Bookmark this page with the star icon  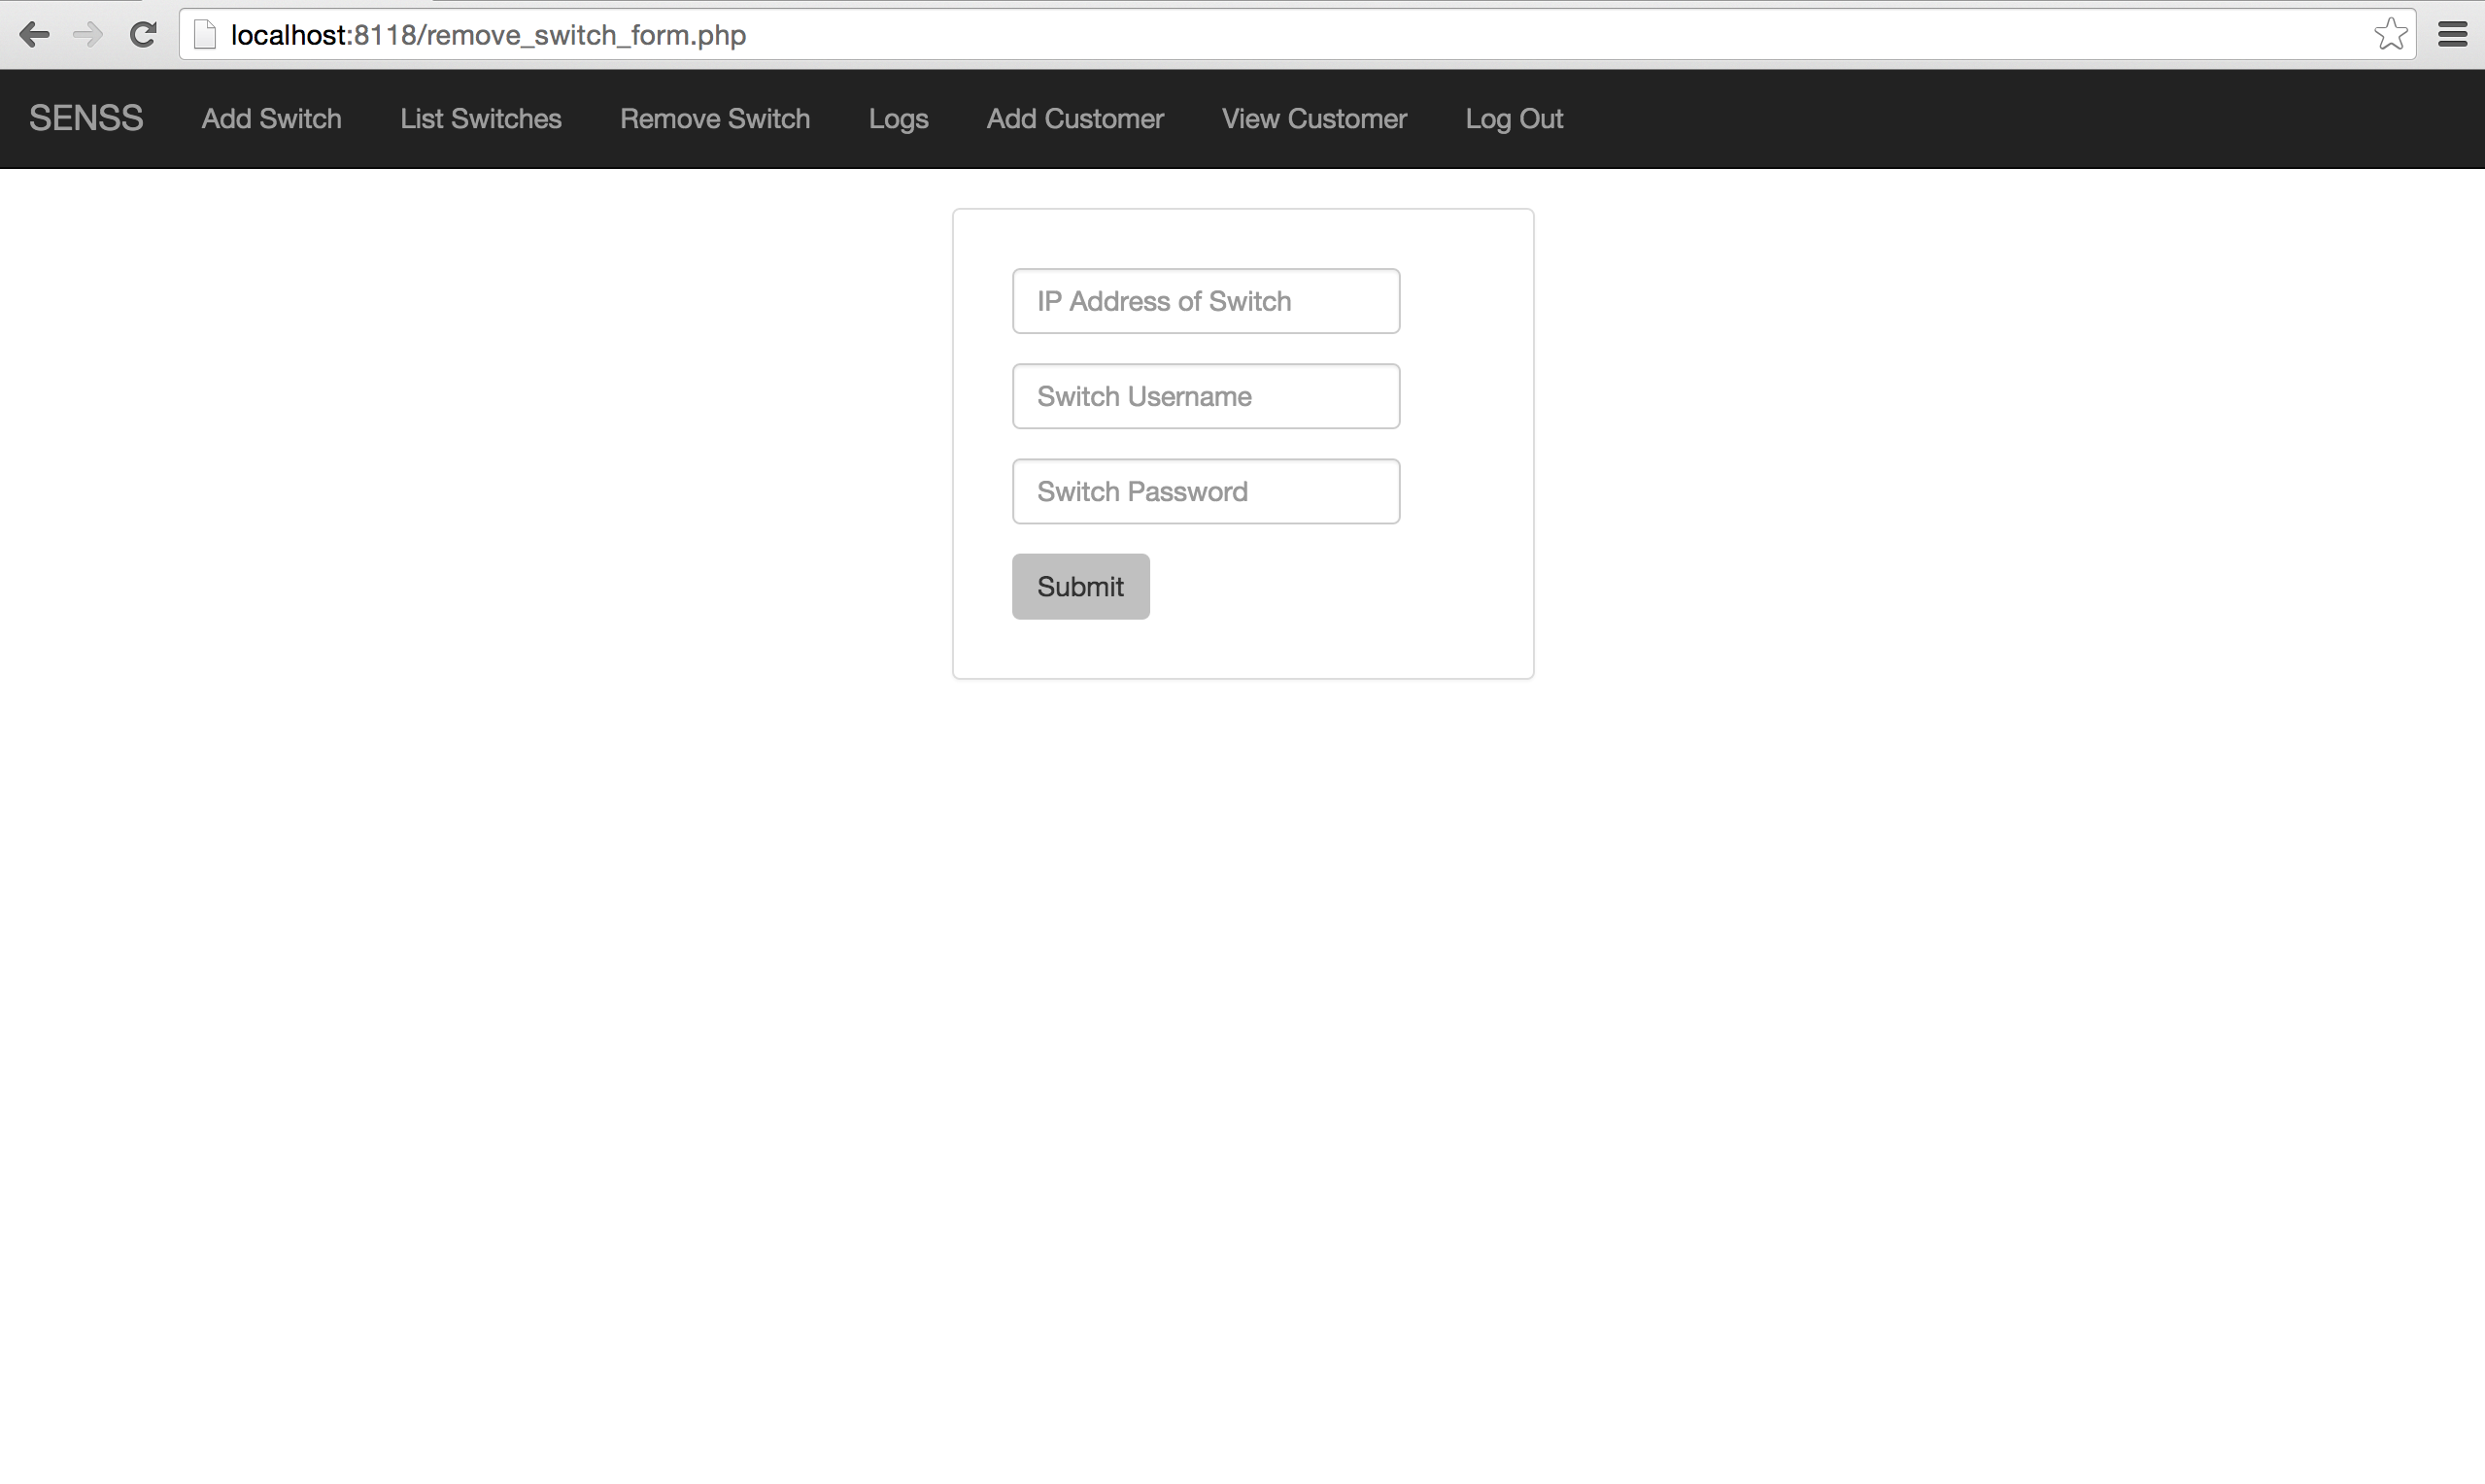pos(2390,35)
